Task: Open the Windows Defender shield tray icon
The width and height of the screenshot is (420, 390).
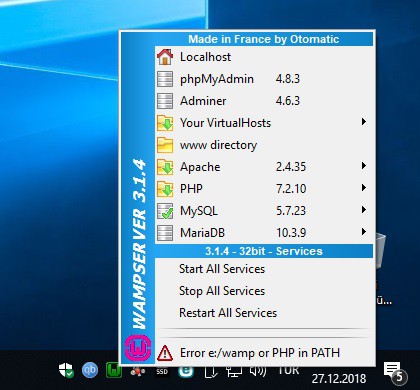Action: pos(66,370)
